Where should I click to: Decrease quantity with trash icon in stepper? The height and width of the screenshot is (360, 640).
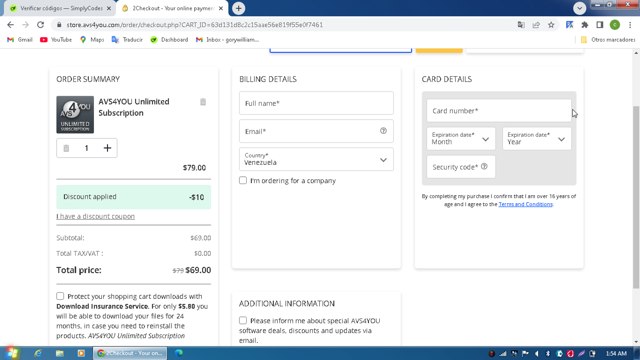point(66,148)
